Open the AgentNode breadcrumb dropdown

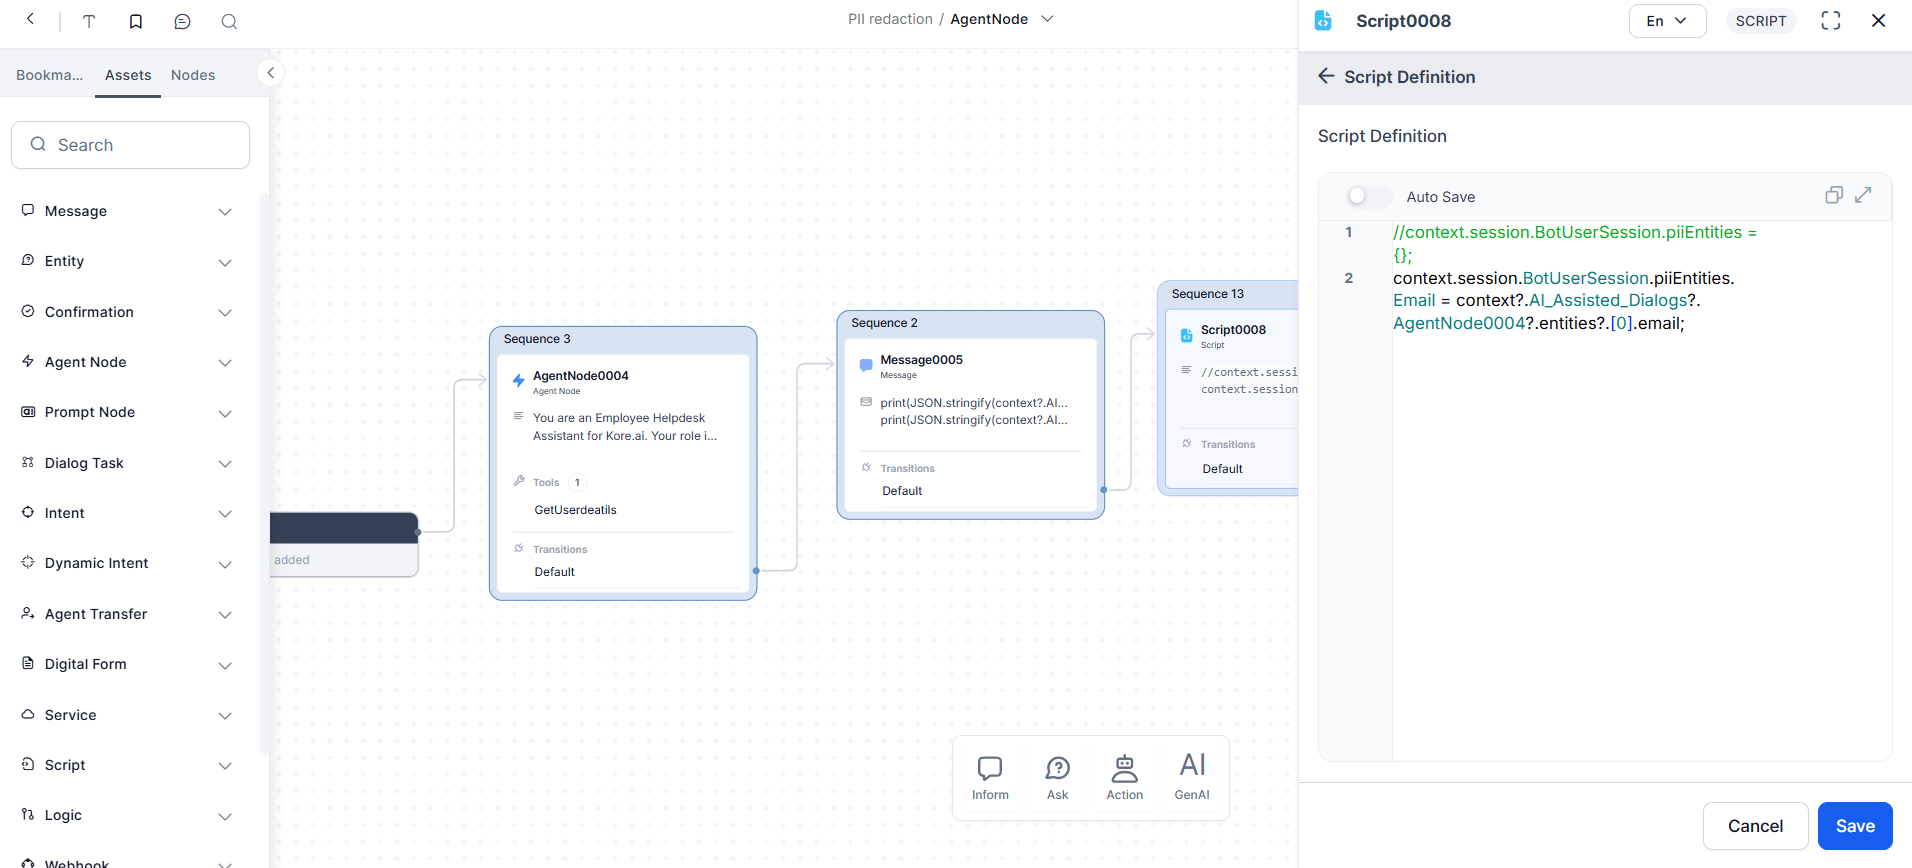tap(1047, 19)
